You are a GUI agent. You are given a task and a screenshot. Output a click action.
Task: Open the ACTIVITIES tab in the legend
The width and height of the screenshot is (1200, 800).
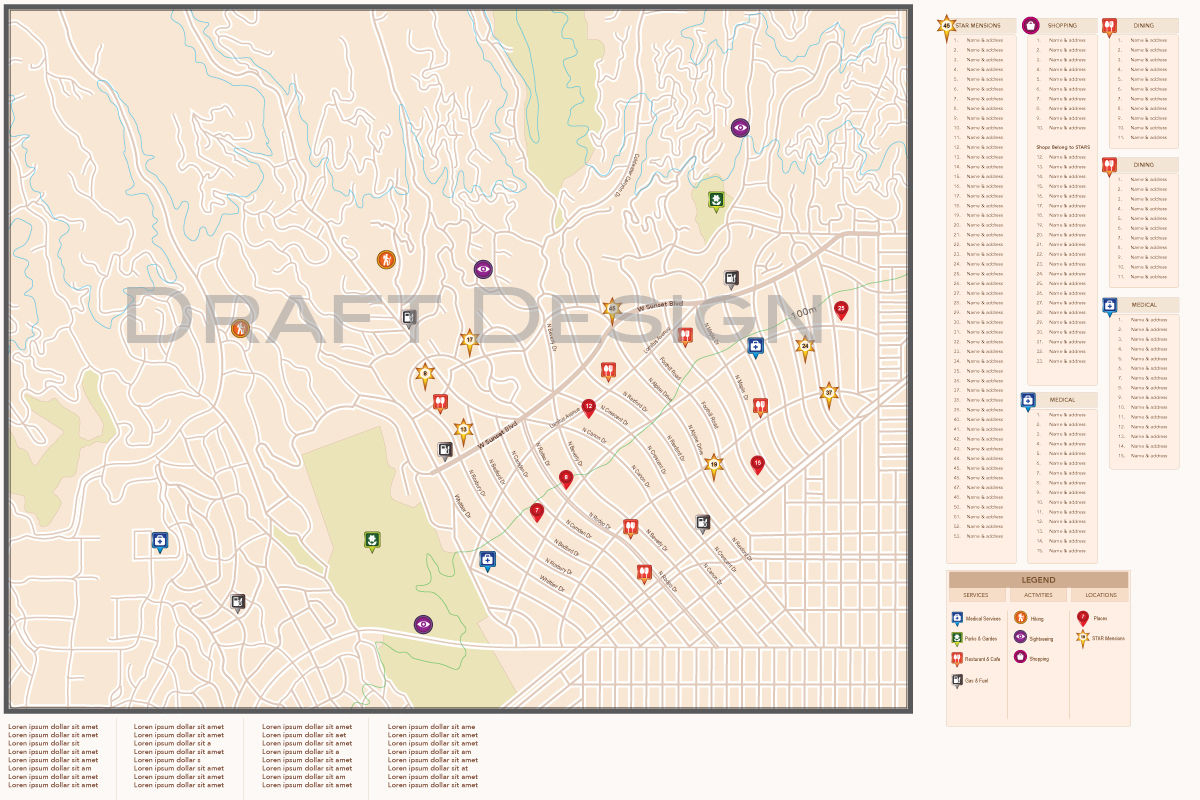pyautogui.click(x=1039, y=595)
